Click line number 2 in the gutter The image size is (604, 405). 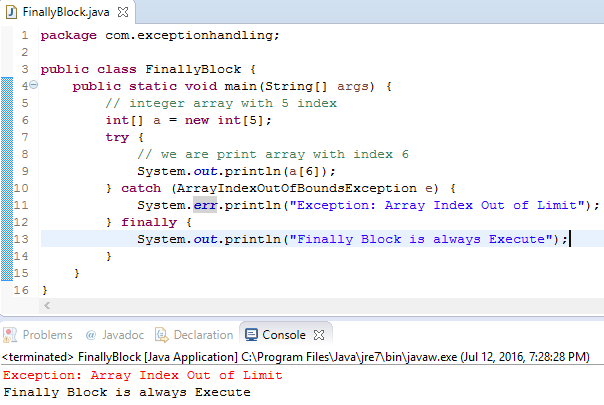25,52
